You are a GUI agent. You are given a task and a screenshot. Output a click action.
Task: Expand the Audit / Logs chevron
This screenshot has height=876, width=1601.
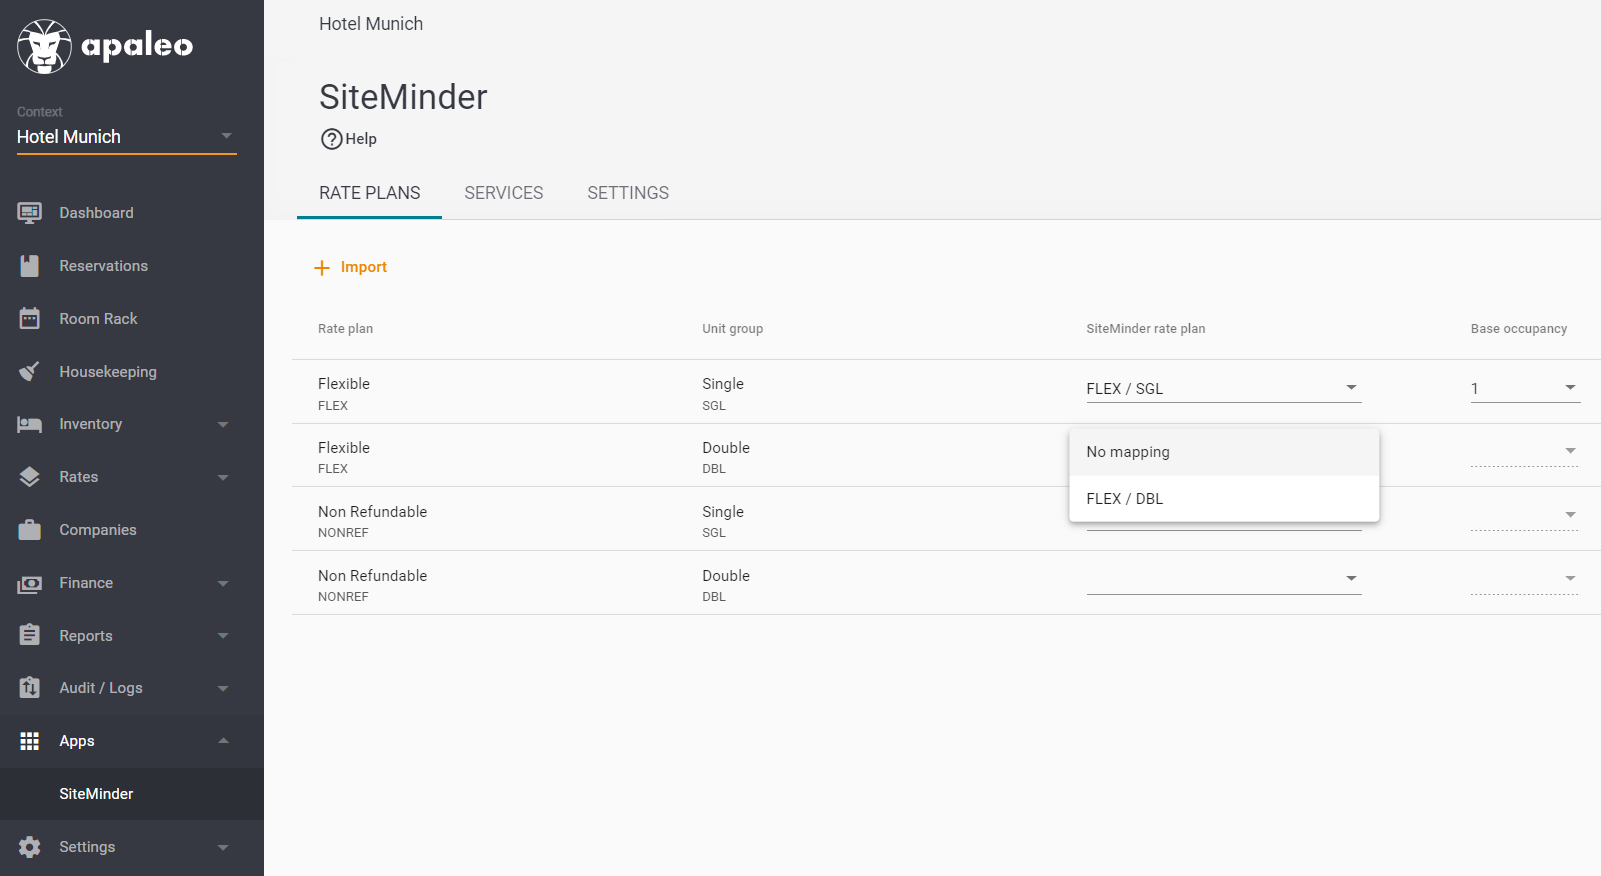click(223, 689)
